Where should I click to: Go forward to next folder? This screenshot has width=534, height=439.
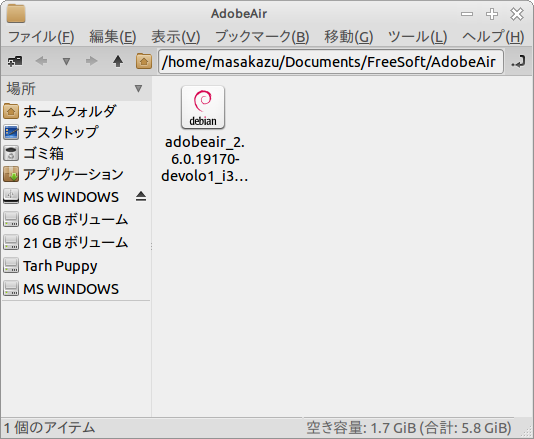pos(91,62)
